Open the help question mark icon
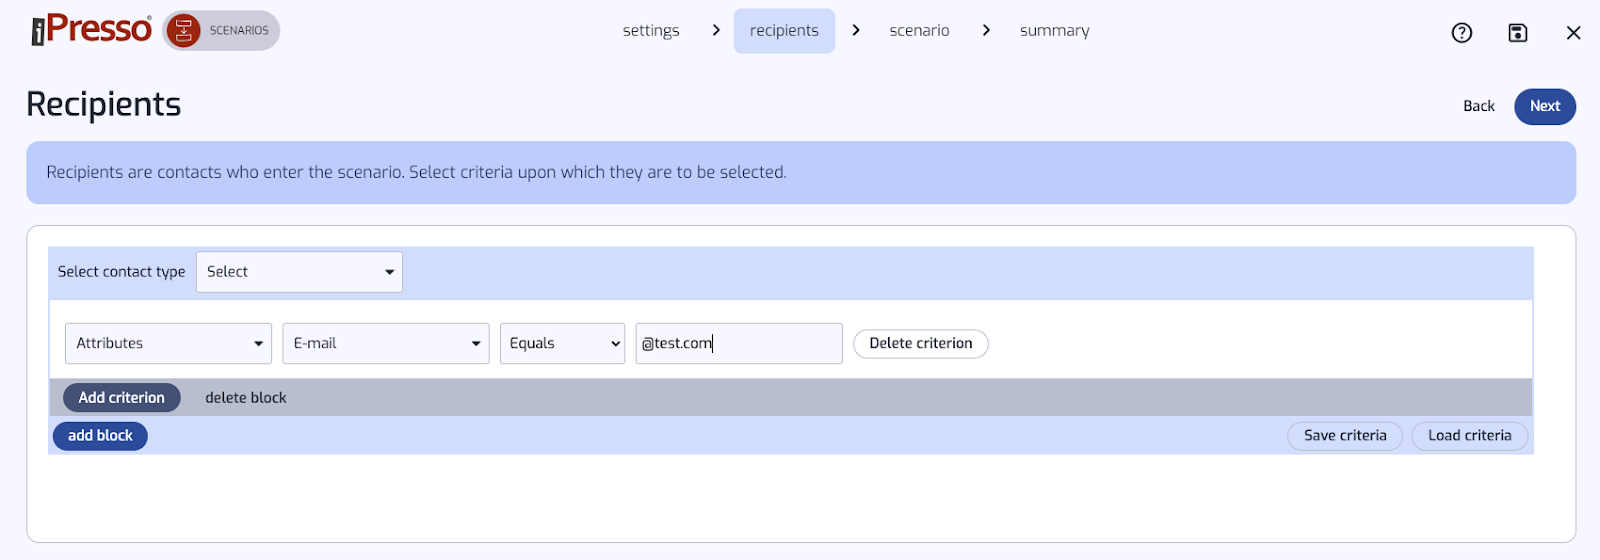This screenshot has height=560, width=1600. coord(1462,33)
